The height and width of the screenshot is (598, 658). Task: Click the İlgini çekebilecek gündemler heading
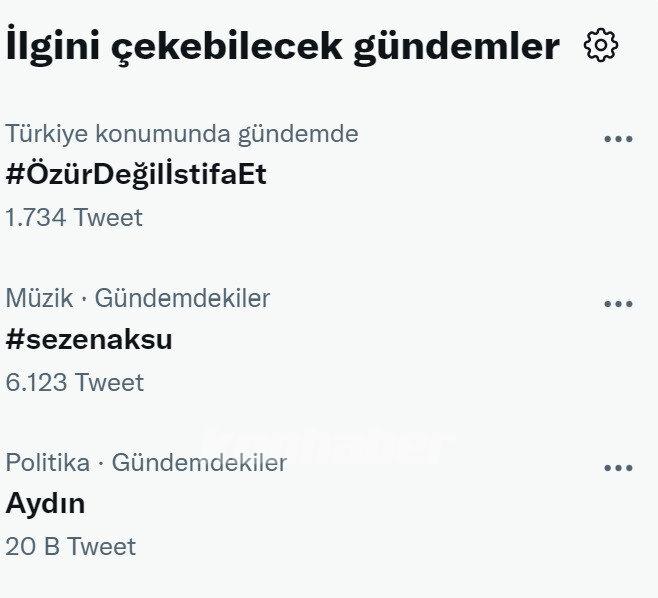click(283, 46)
